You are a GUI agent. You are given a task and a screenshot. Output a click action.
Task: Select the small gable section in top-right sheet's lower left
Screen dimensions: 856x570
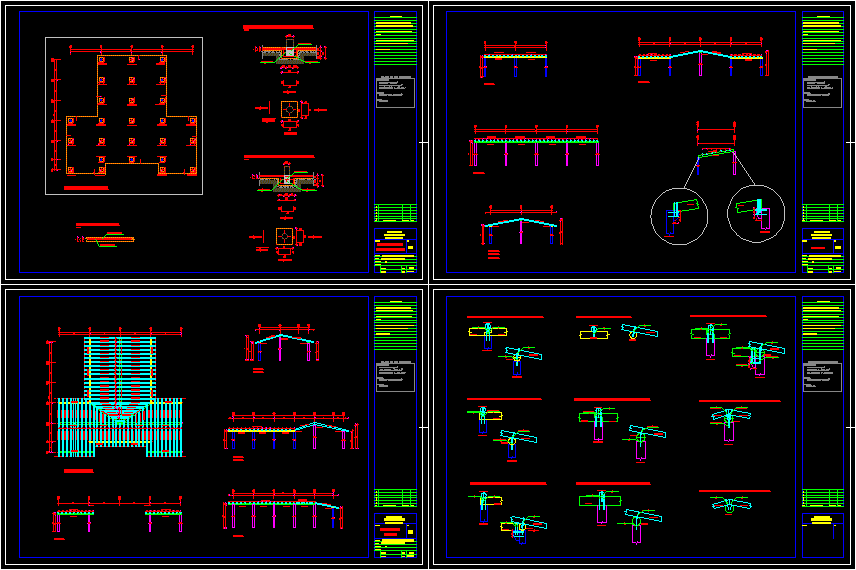(x=519, y=229)
